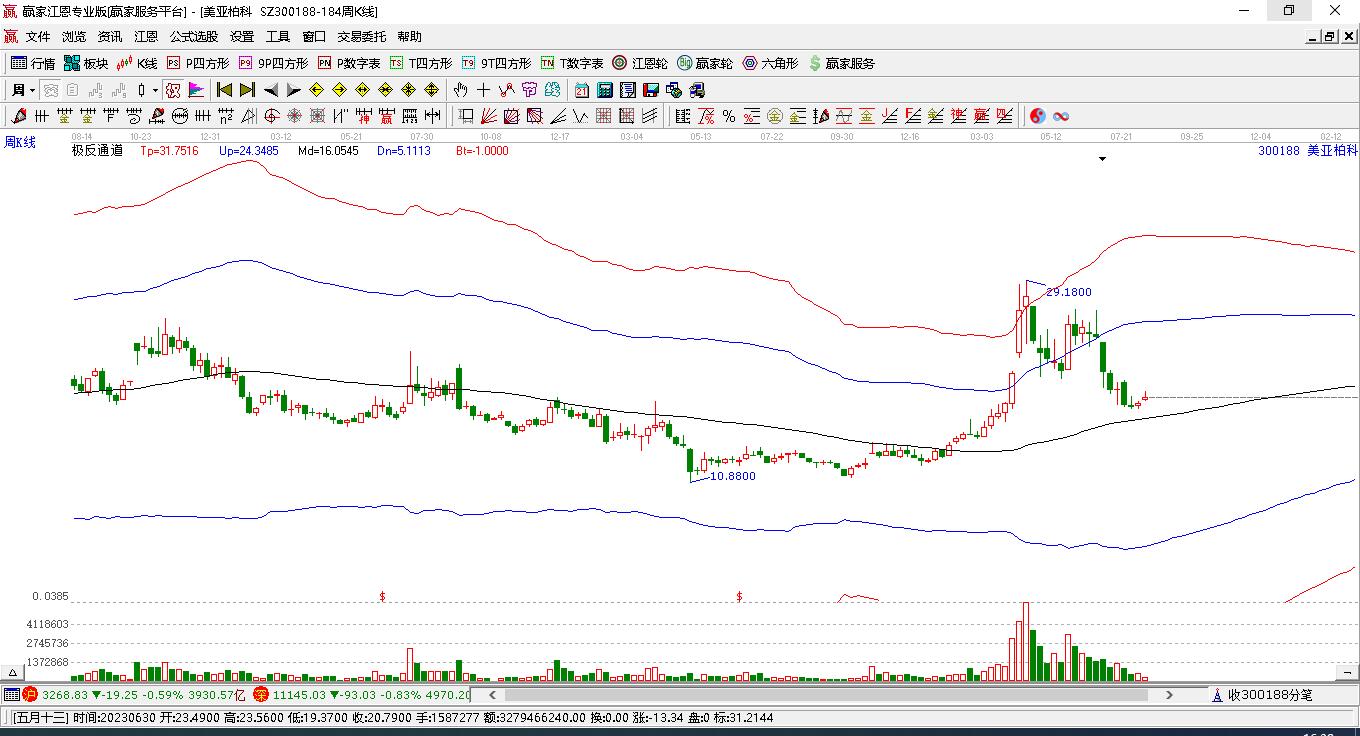Restore the inner child window
The height and width of the screenshot is (736, 1360).
pyautogui.click(x=1330, y=37)
